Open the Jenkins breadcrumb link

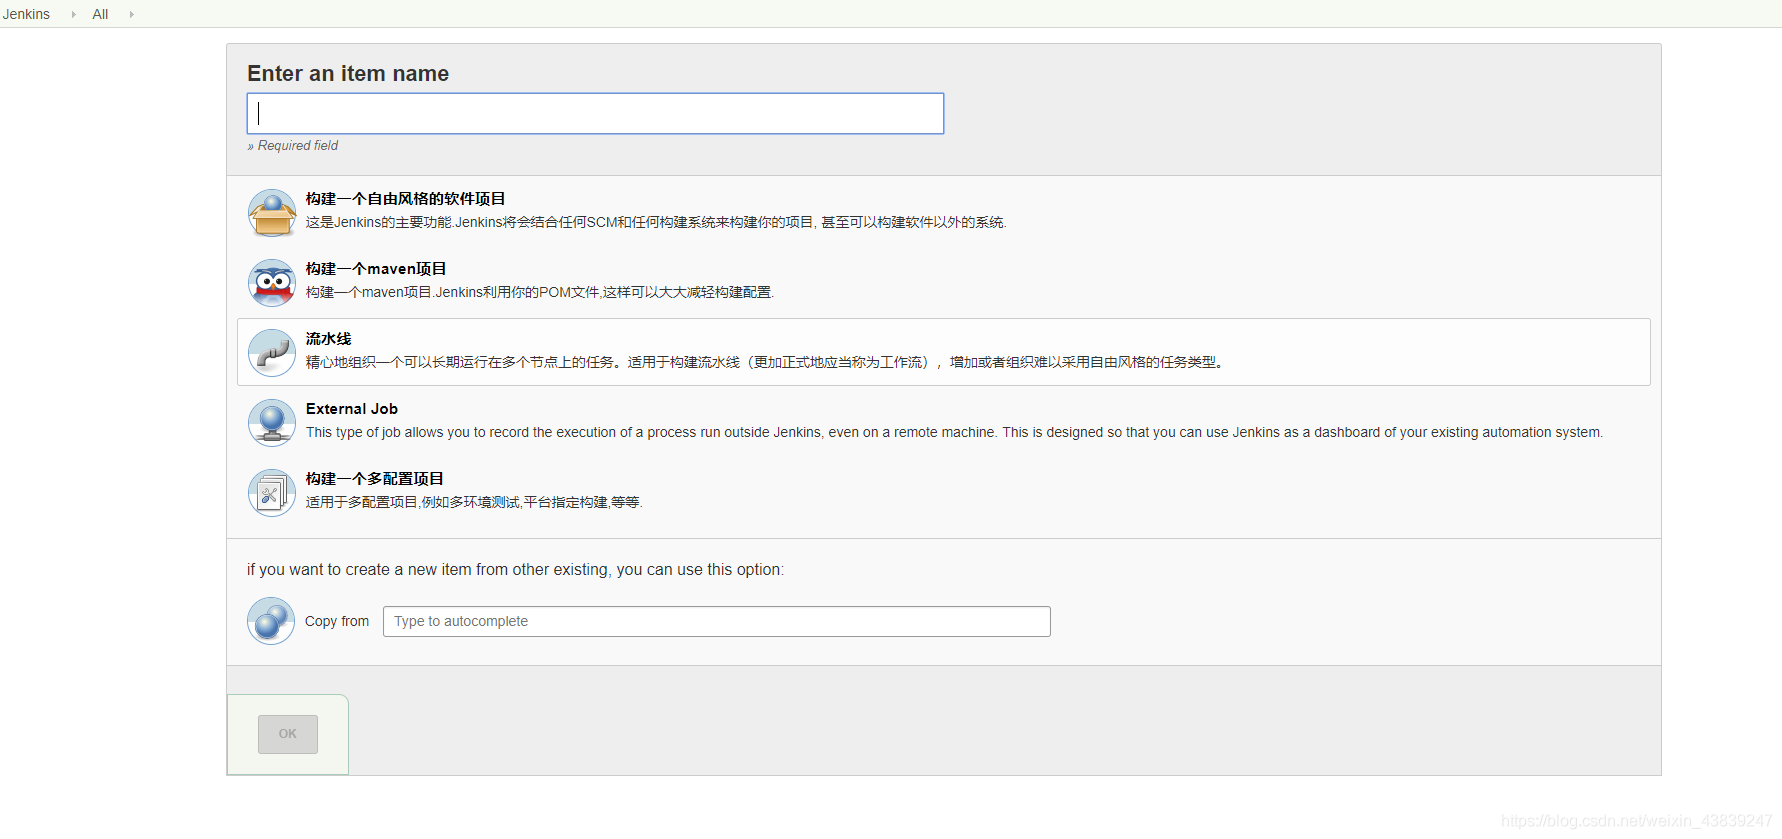[x=26, y=14]
